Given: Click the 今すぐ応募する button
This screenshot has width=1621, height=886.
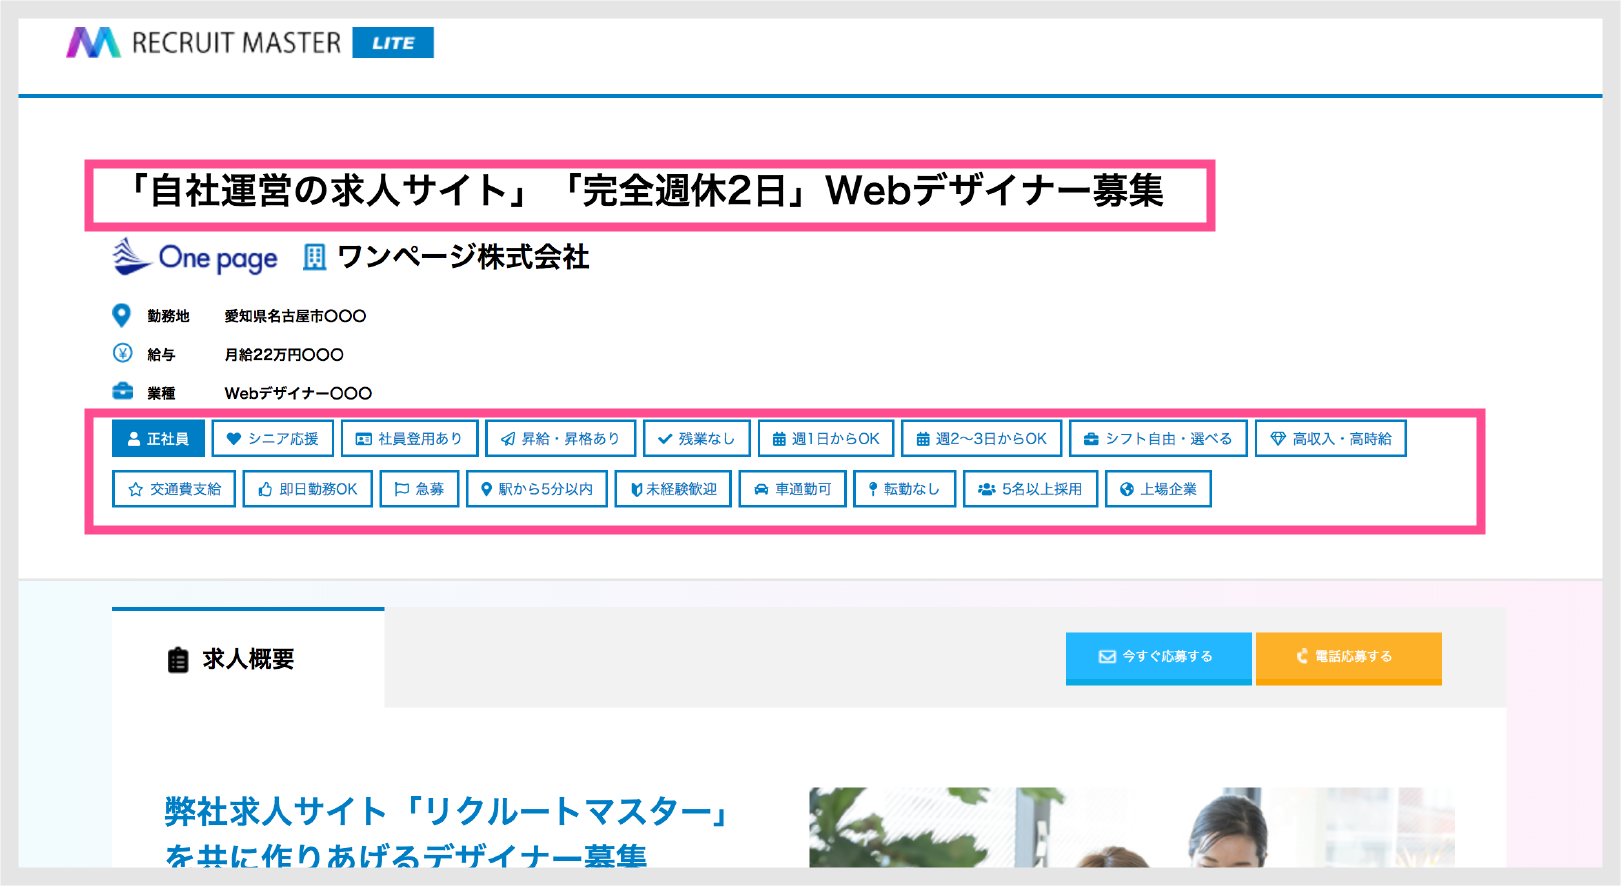Looking at the screenshot, I should click(x=1158, y=658).
